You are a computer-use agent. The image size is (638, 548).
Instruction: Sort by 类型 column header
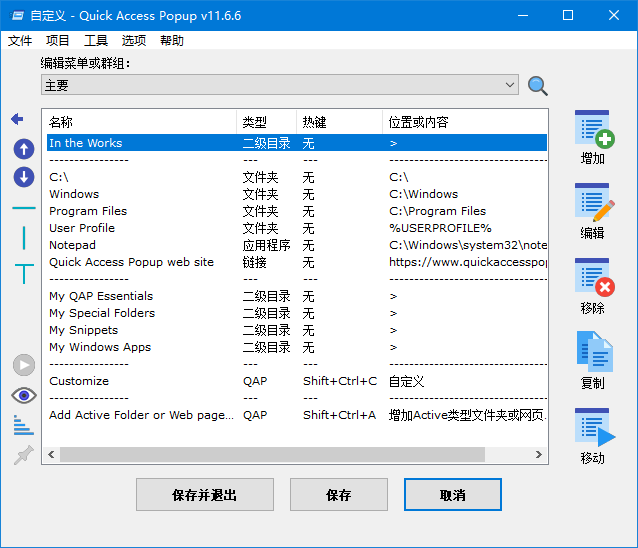pyautogui.click(x=267, y=122)
